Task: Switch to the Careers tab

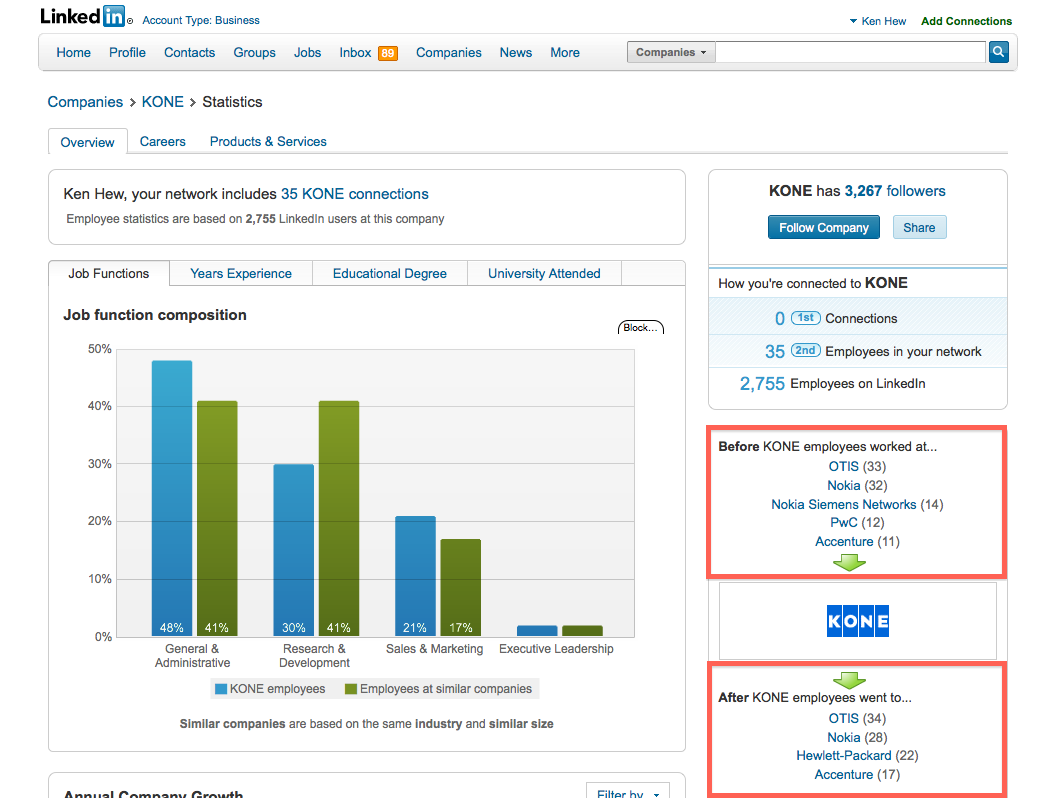Action: click(162, 141)
